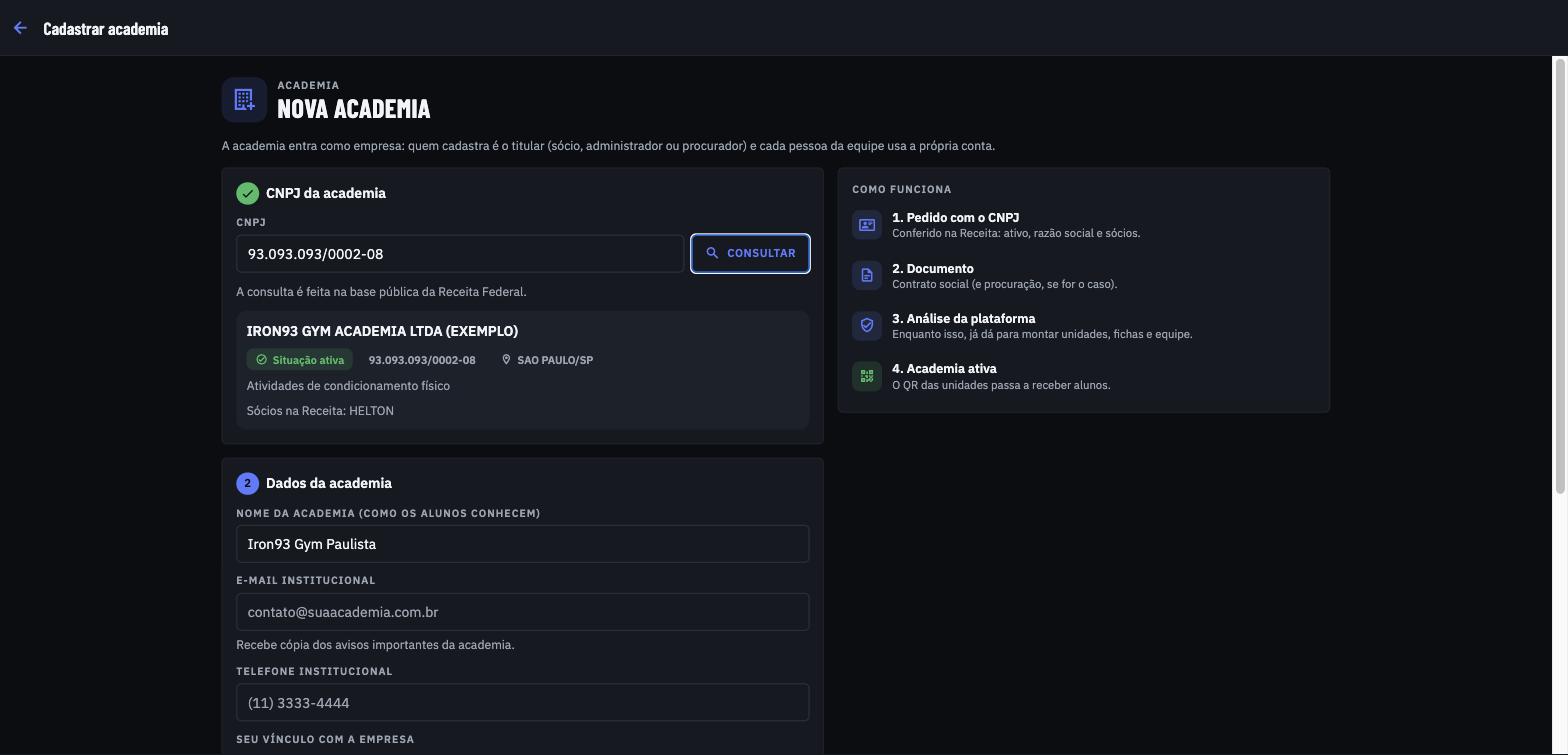Click the E-mail institucional field
The height and width of the screenshot is (755, 1568).
(522, 612)
